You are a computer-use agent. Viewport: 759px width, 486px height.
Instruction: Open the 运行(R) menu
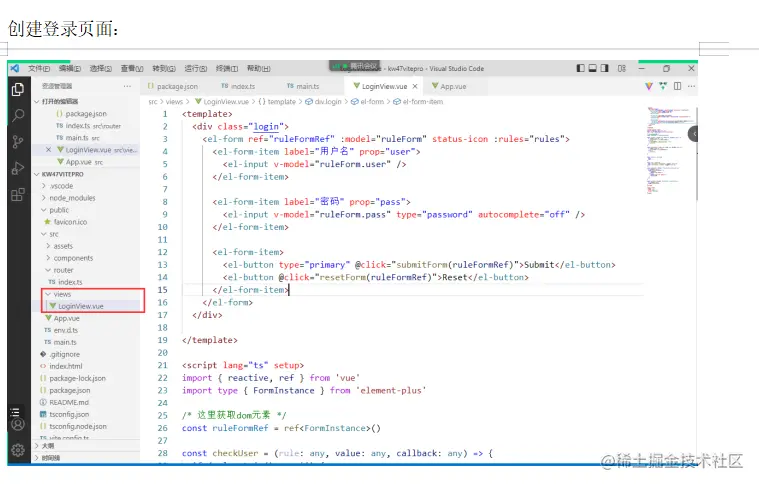[196, 68]
